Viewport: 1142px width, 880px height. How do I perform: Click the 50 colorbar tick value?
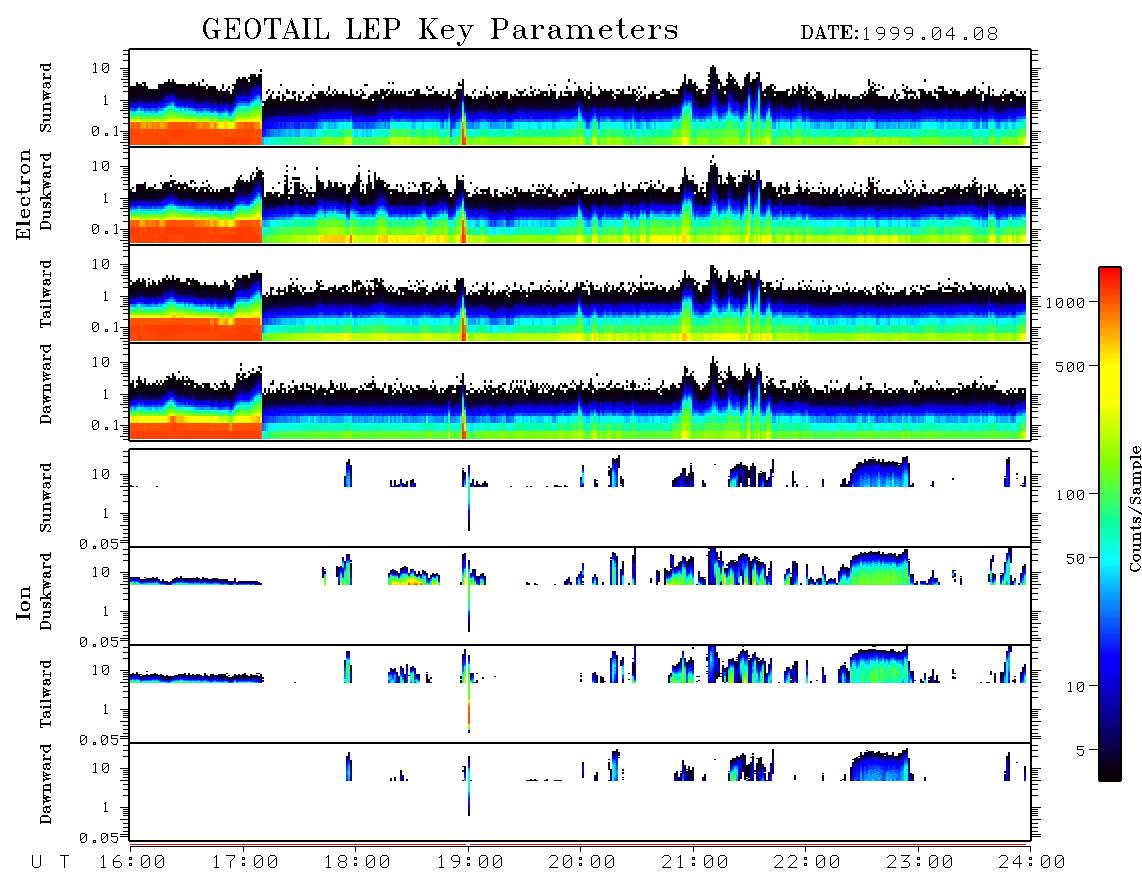[1076, 559]
